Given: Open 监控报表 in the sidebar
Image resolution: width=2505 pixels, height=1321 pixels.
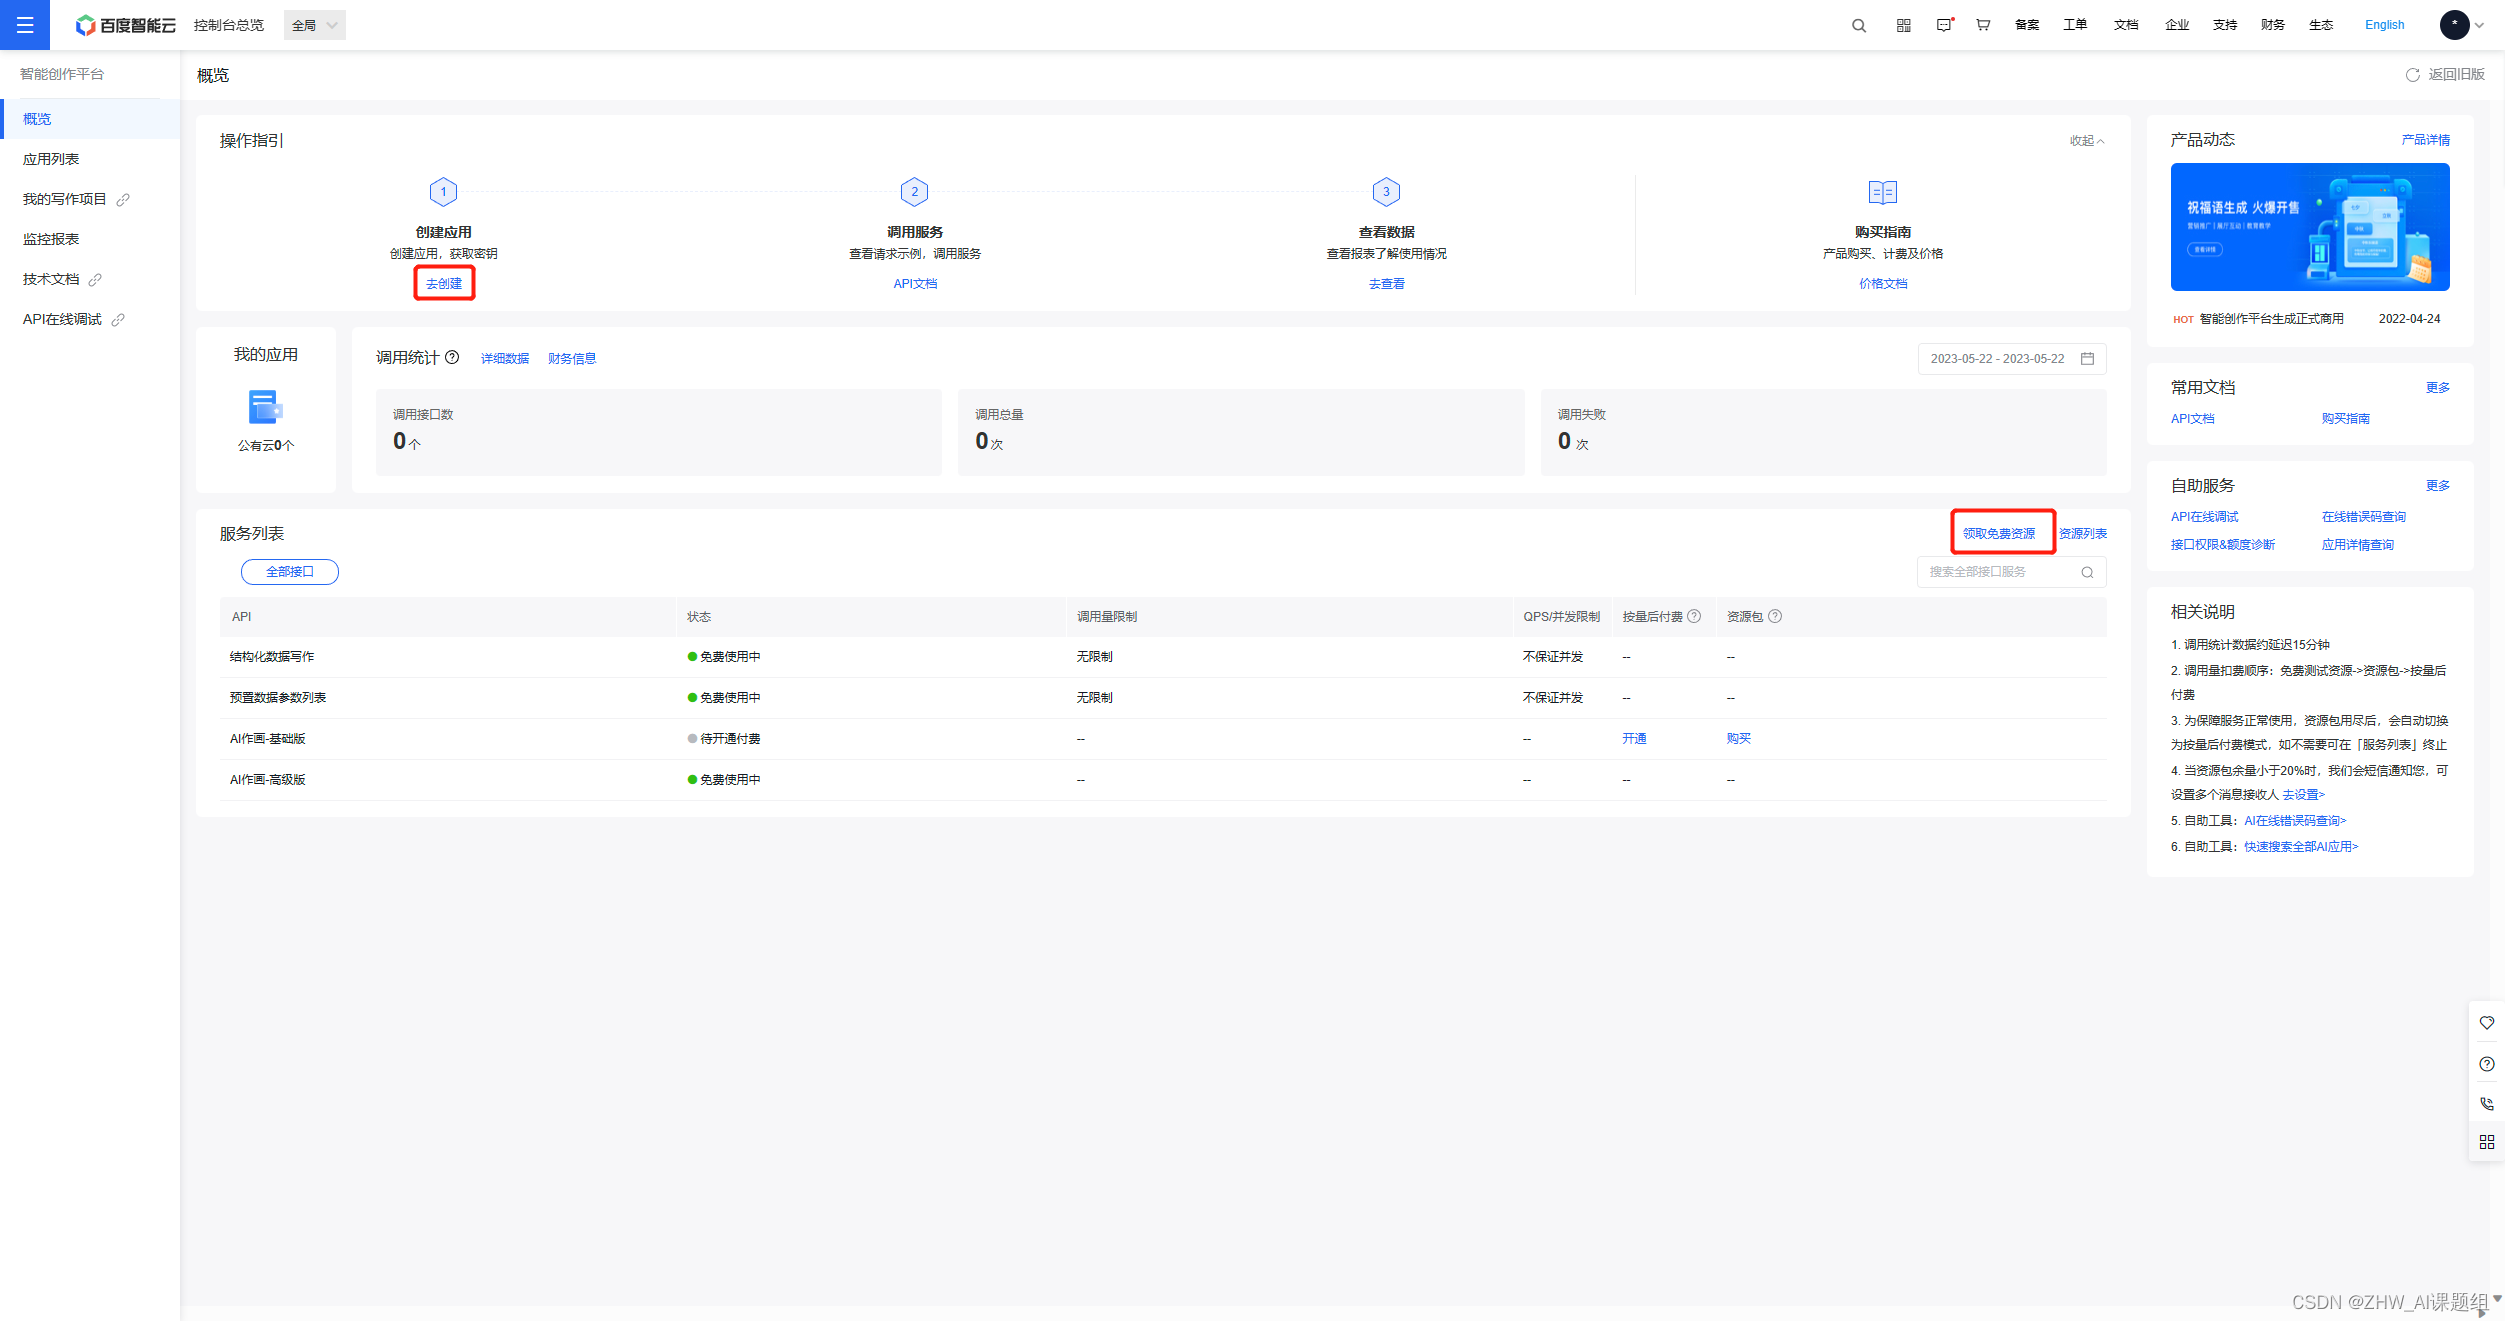Looking at the screenshot, I should pyautogui.click(x=51, y=239).
